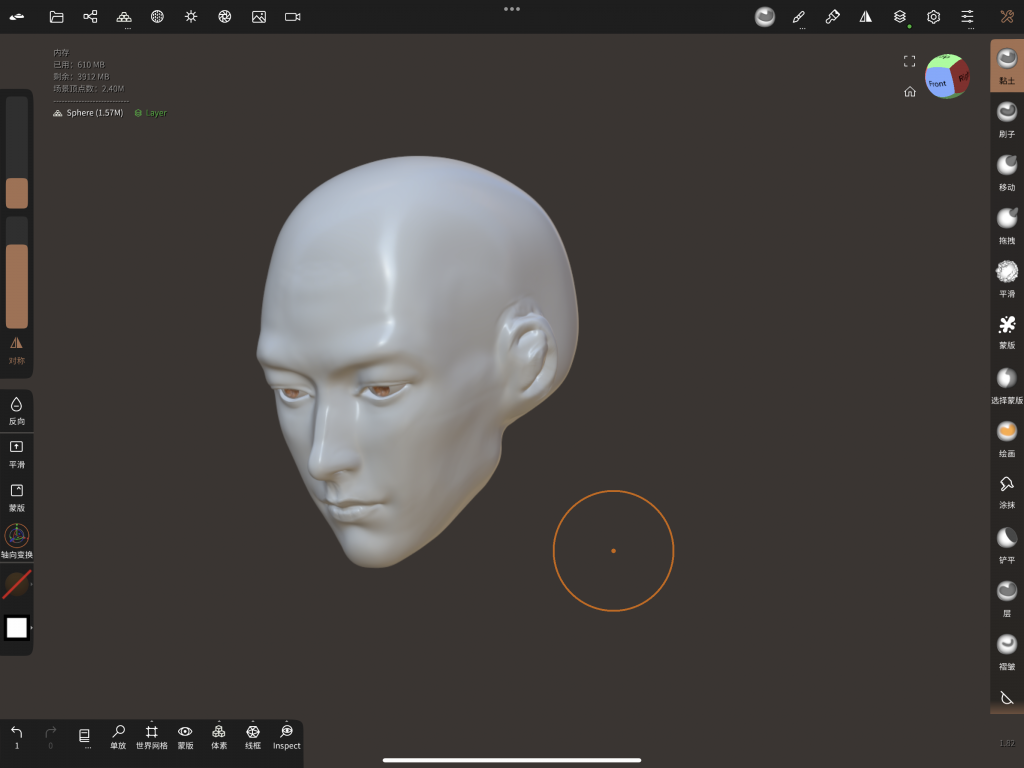Viewport: 1024px width, 768px height.
Task: Reset view with the home icon
Action: 910,92
